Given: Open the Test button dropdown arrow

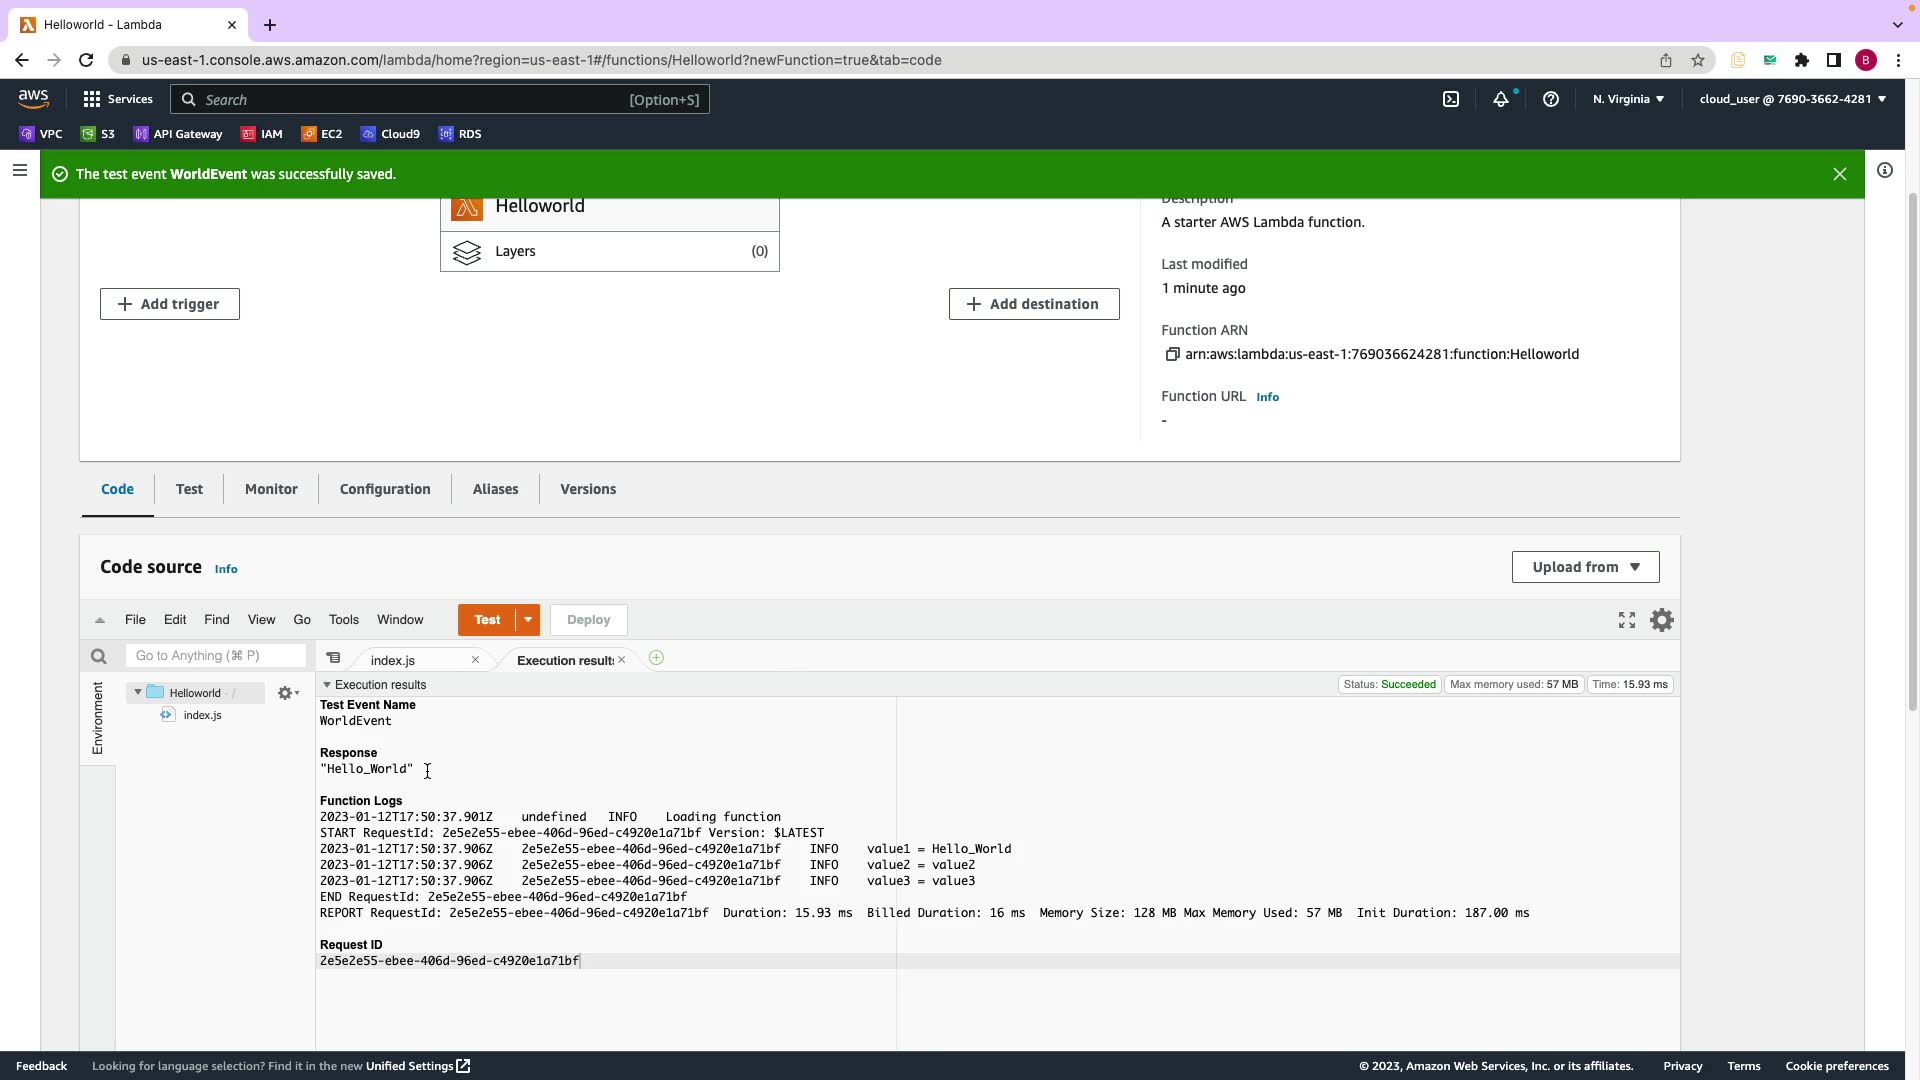Looking at the screenshot, I should tap(528, 620).
